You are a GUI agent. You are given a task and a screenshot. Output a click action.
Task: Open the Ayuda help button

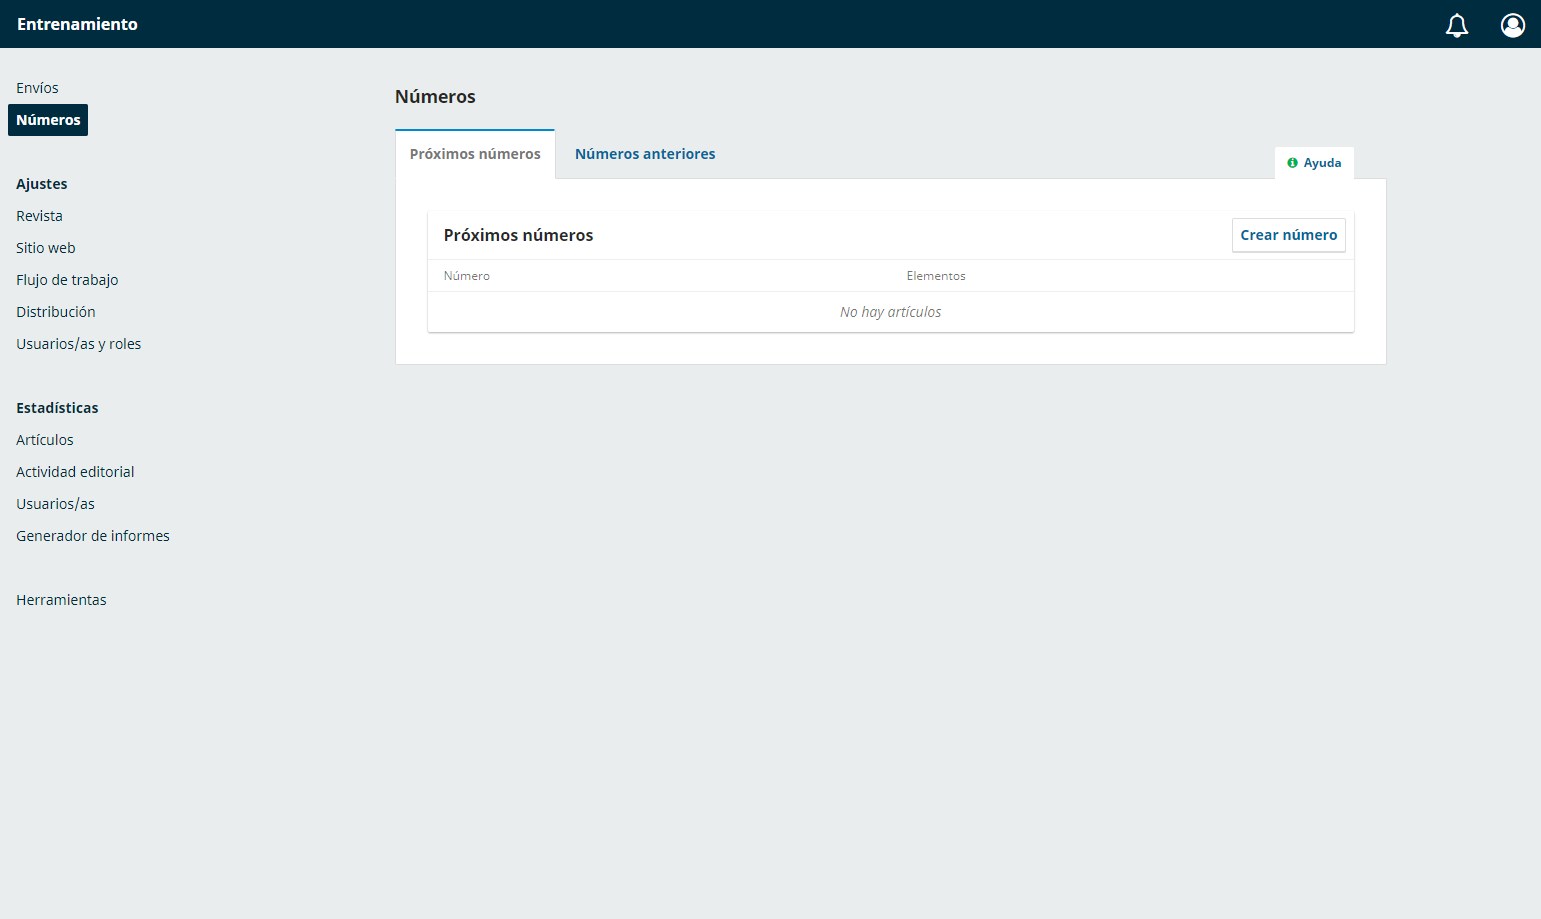point(1314,163)
